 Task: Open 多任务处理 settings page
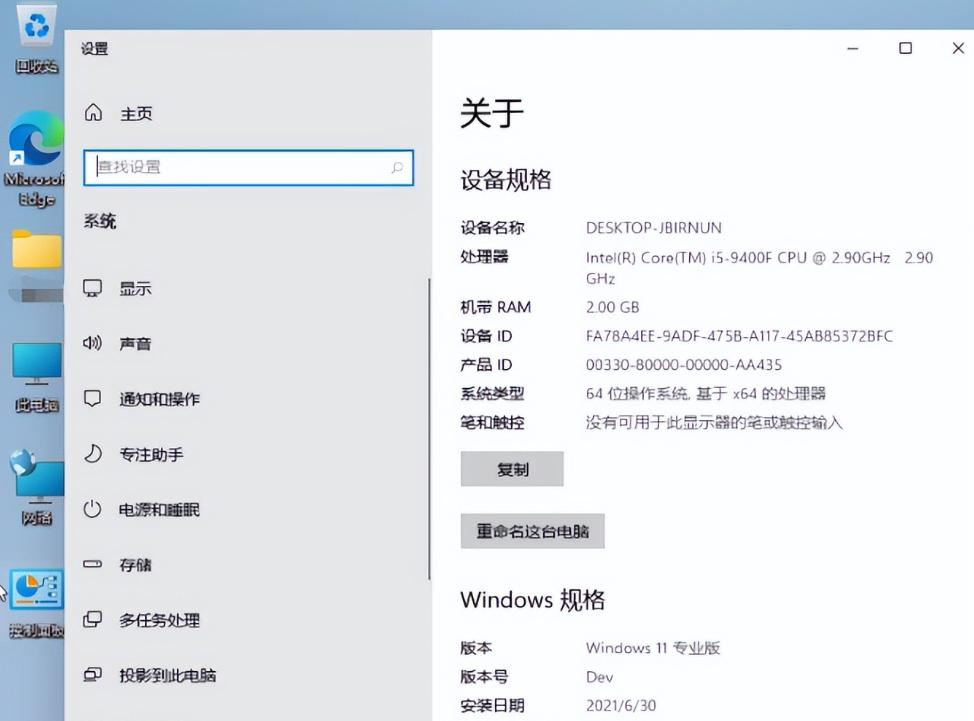[160, 620]
